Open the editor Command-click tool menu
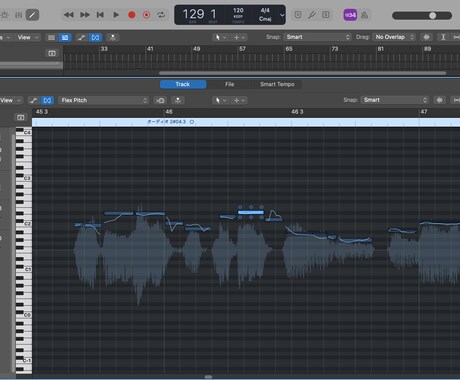The width and height of the screenshot is (460, 380). point(240,100)
